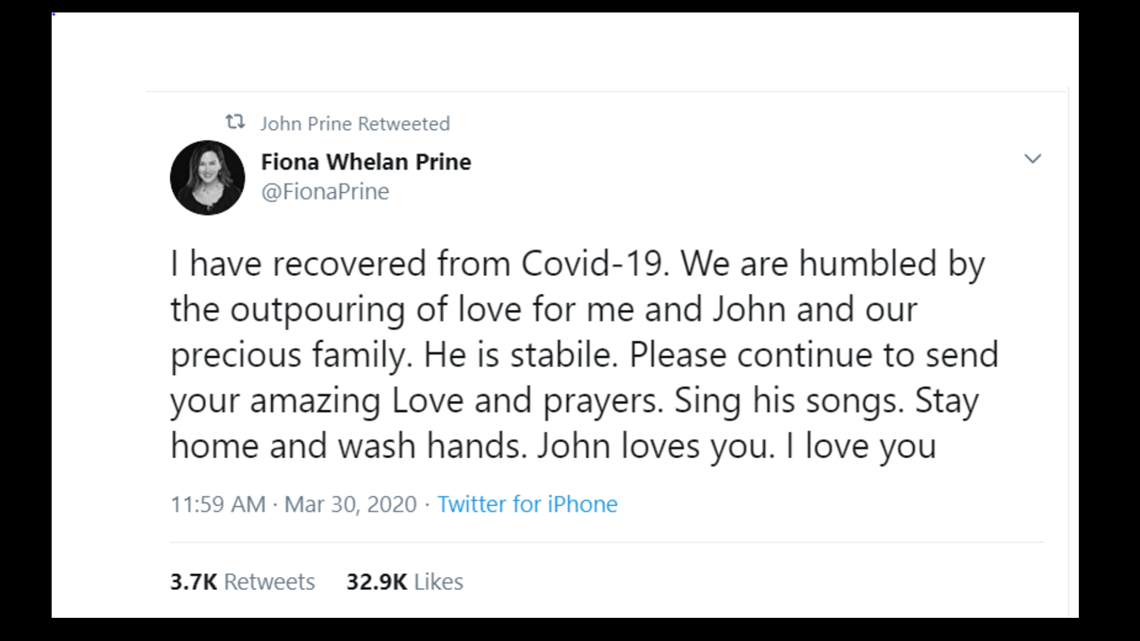
Task: Click the 11:59 AM time in the timestamp
Action: pos(218,504)
